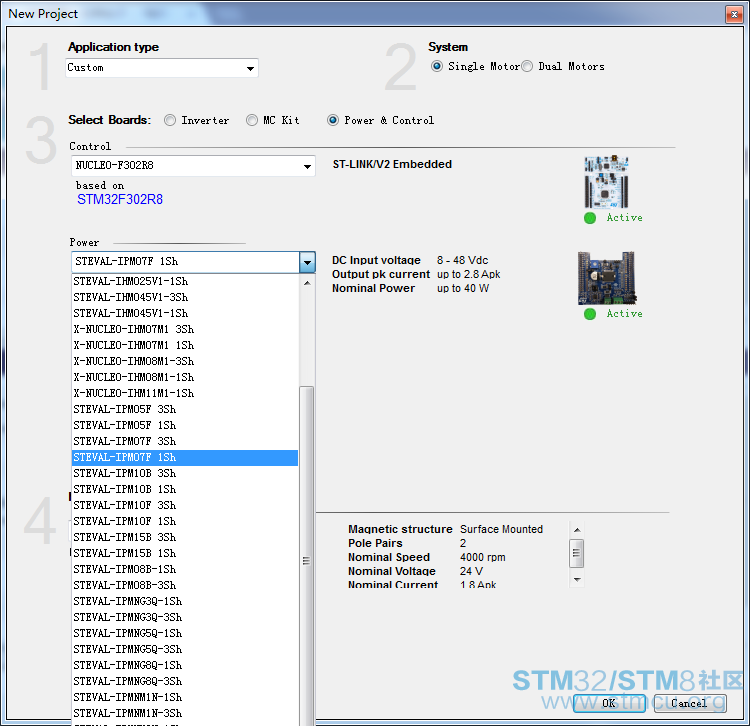The width and height of the screenshot is (750, 726).
Task: Select X-NUCLEO-IHM08M1-1Sh list entry
Action: [185, 377]
